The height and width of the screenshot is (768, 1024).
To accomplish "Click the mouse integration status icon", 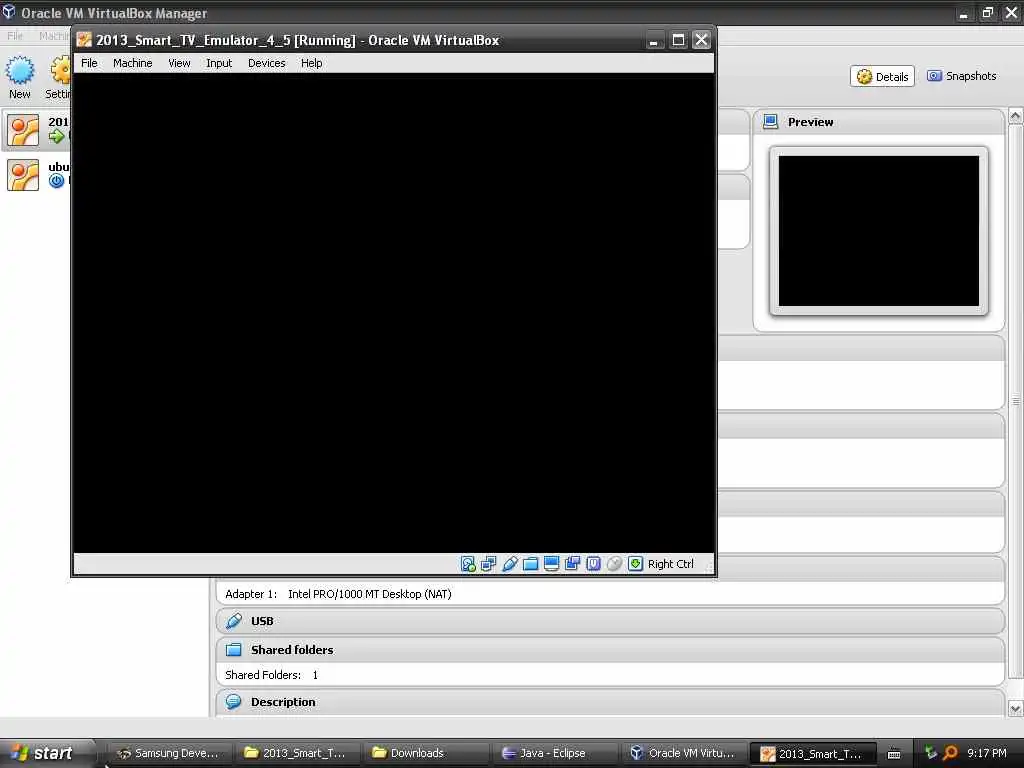I will coord(614,564).
